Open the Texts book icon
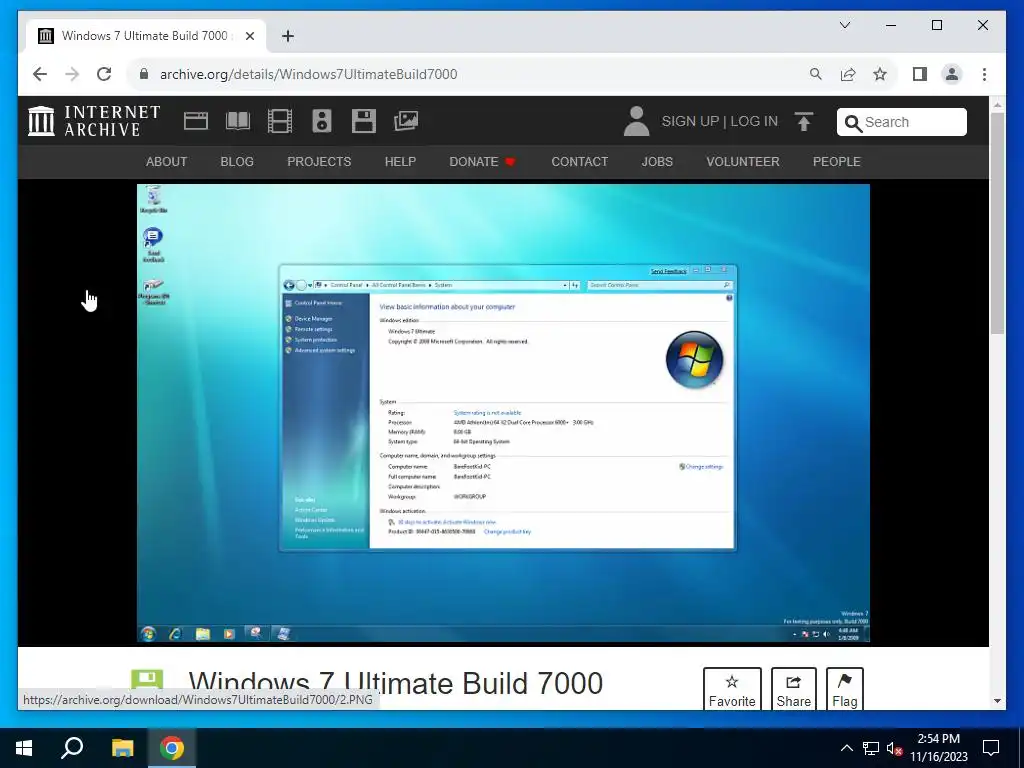Image resolution: width=1024 pixels, height=768 pixels. click(238, 121)
